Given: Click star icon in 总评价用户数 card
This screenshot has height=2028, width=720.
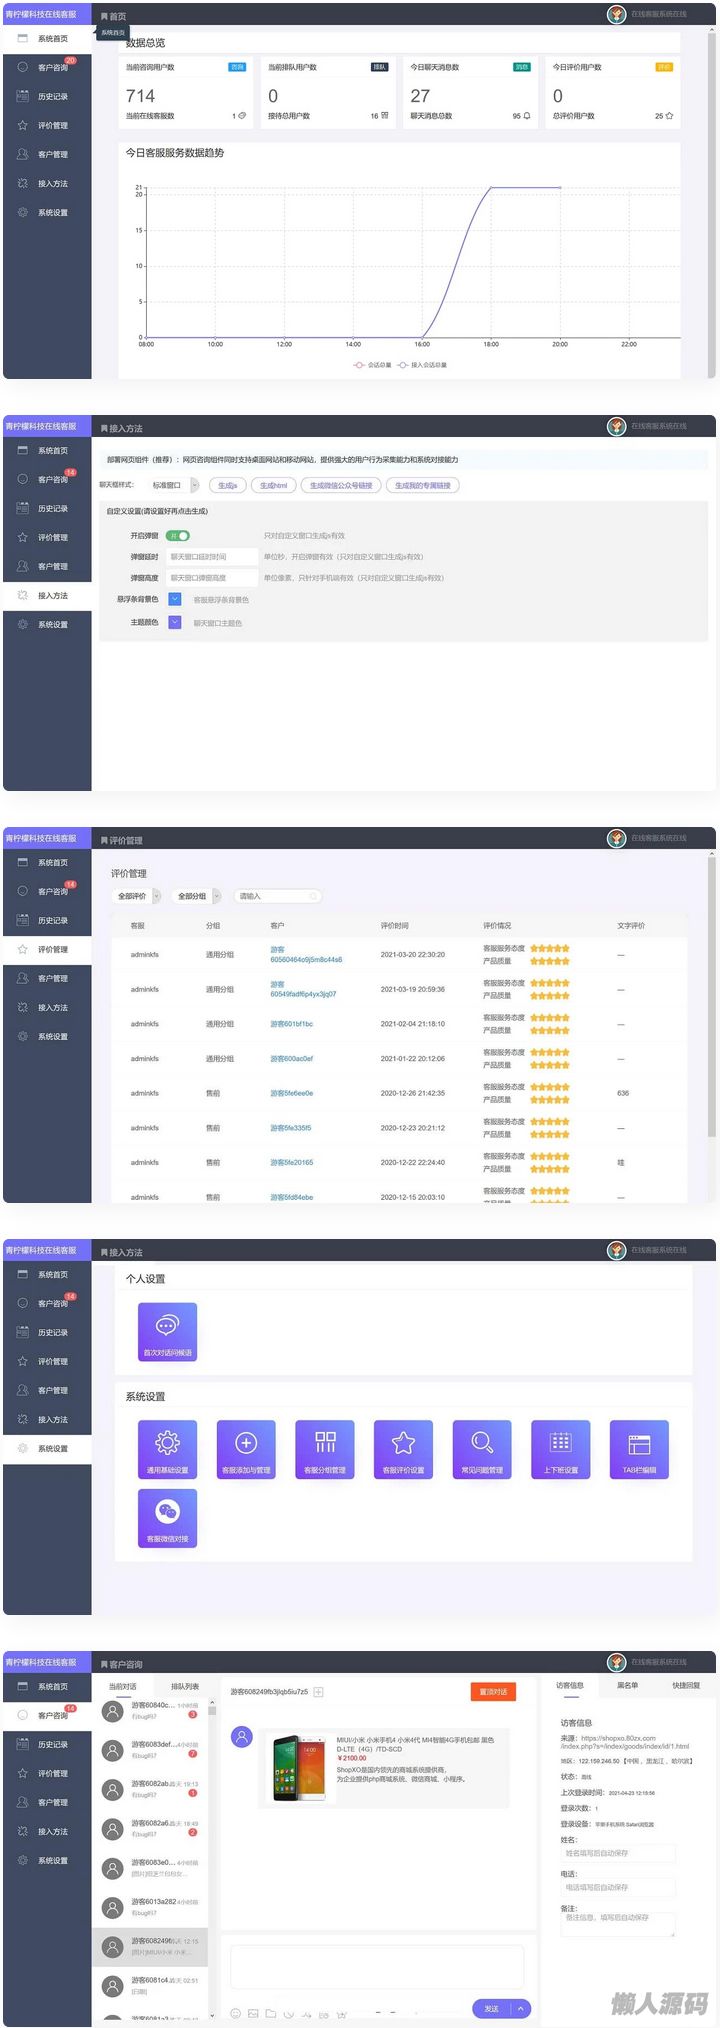Looking at the screenshot, I should click(x=669, y=116).
